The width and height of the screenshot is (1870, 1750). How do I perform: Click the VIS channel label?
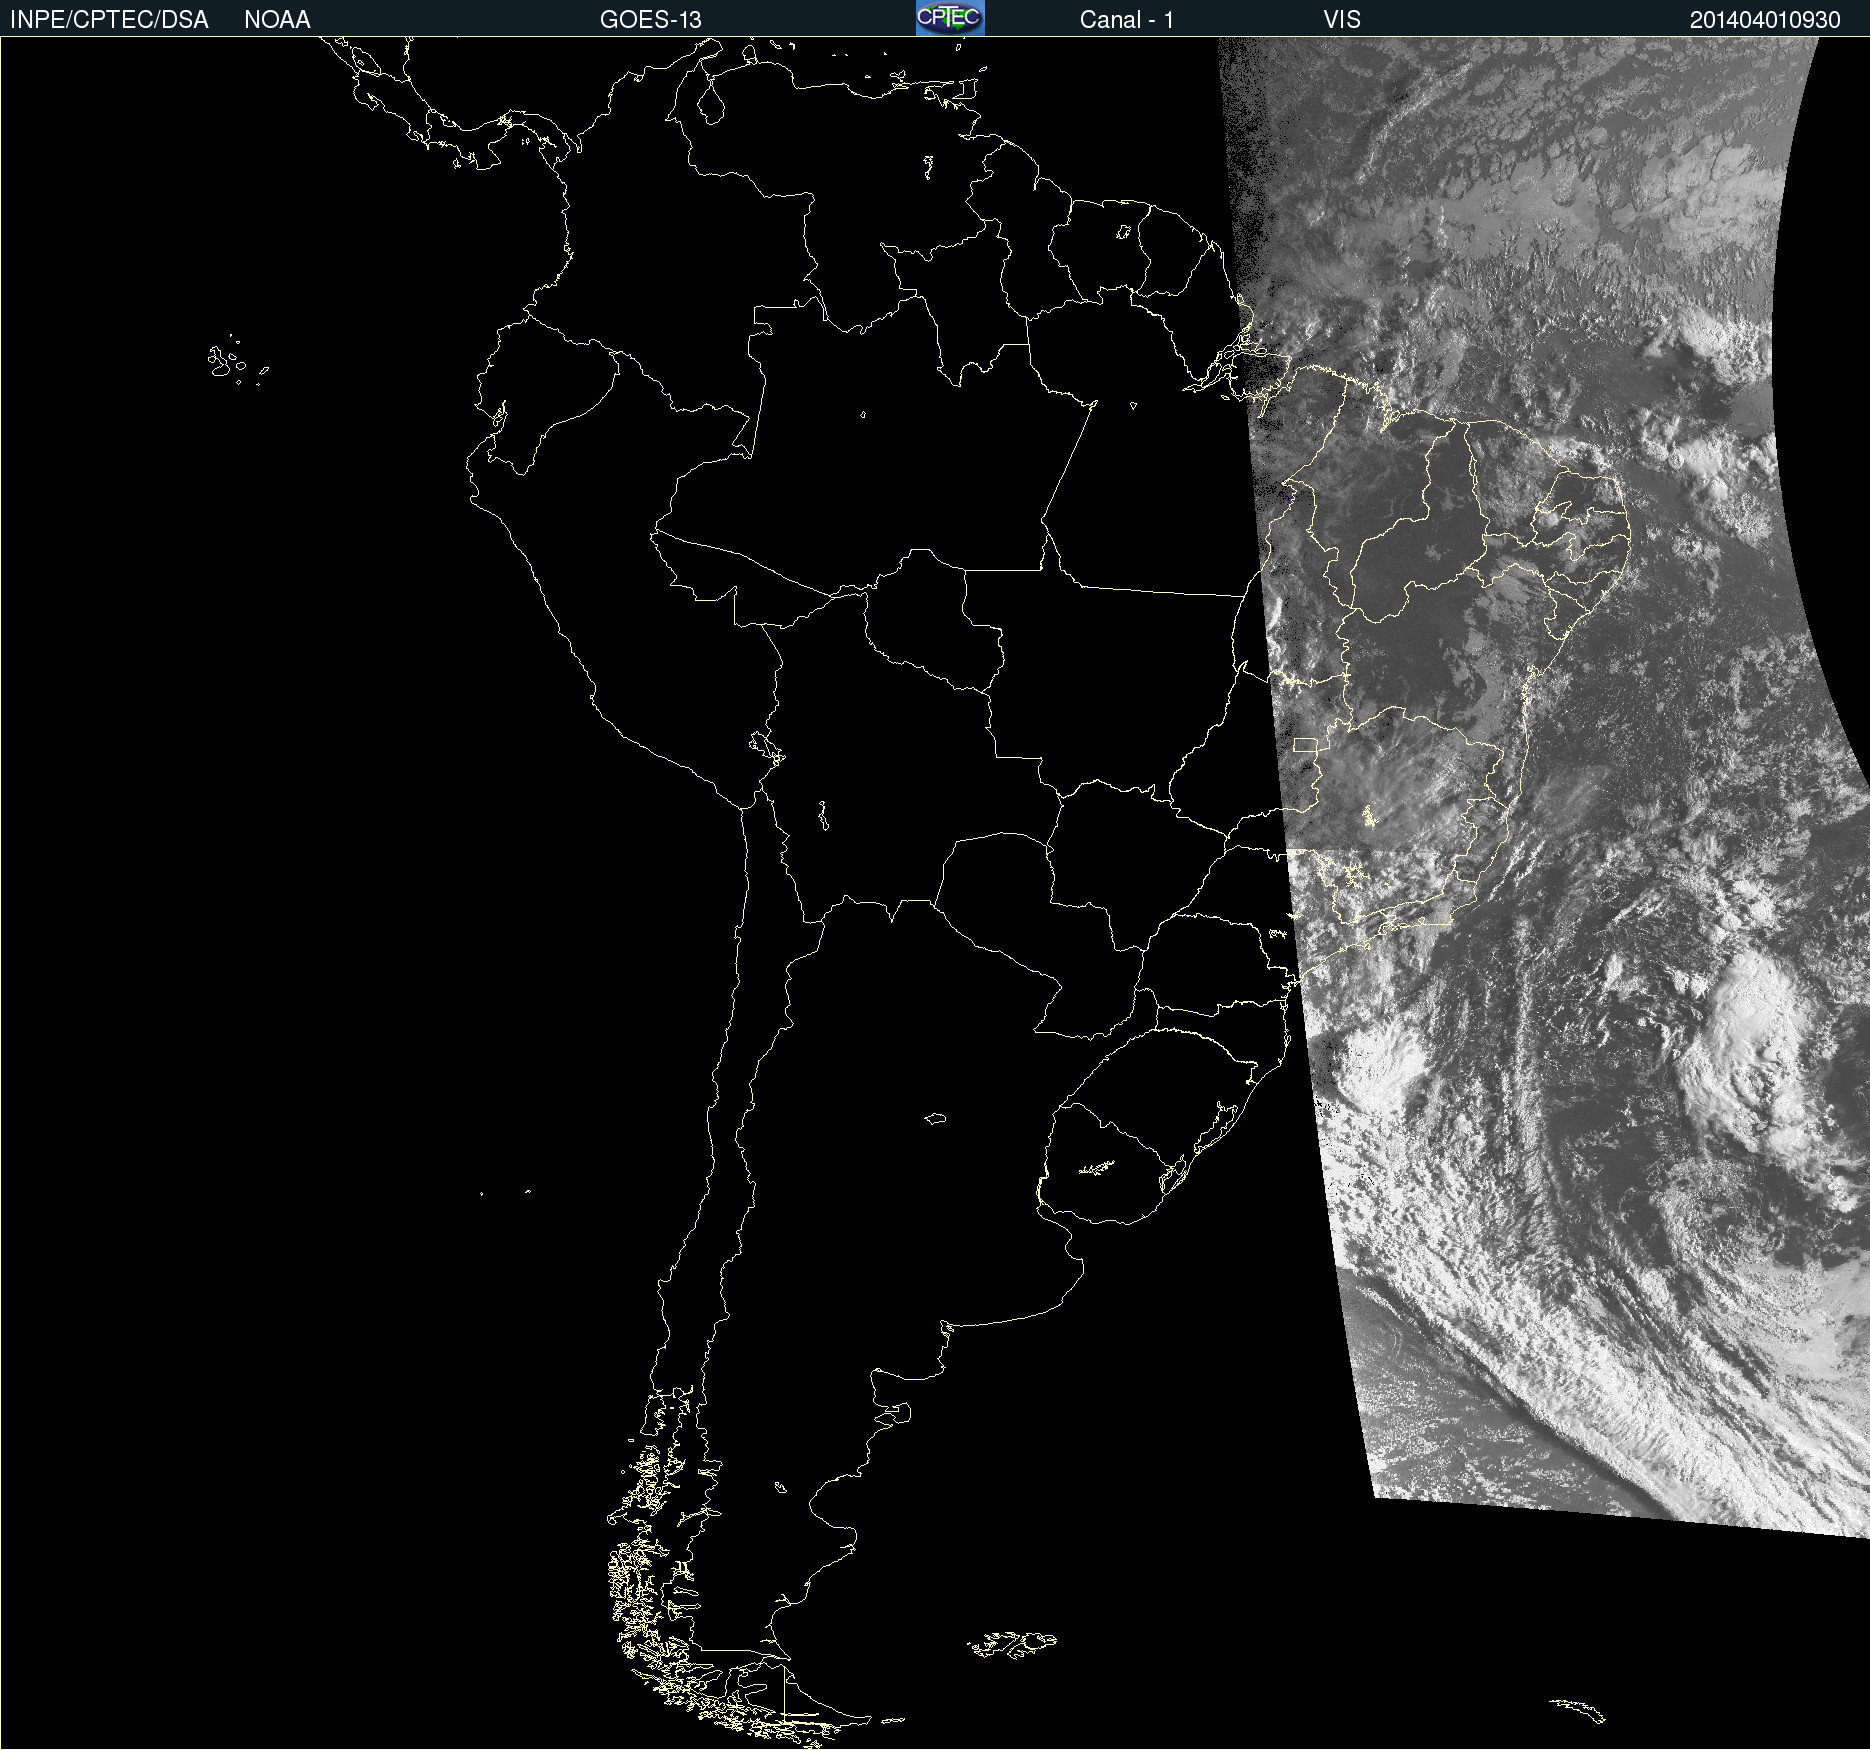(1342, 20)
